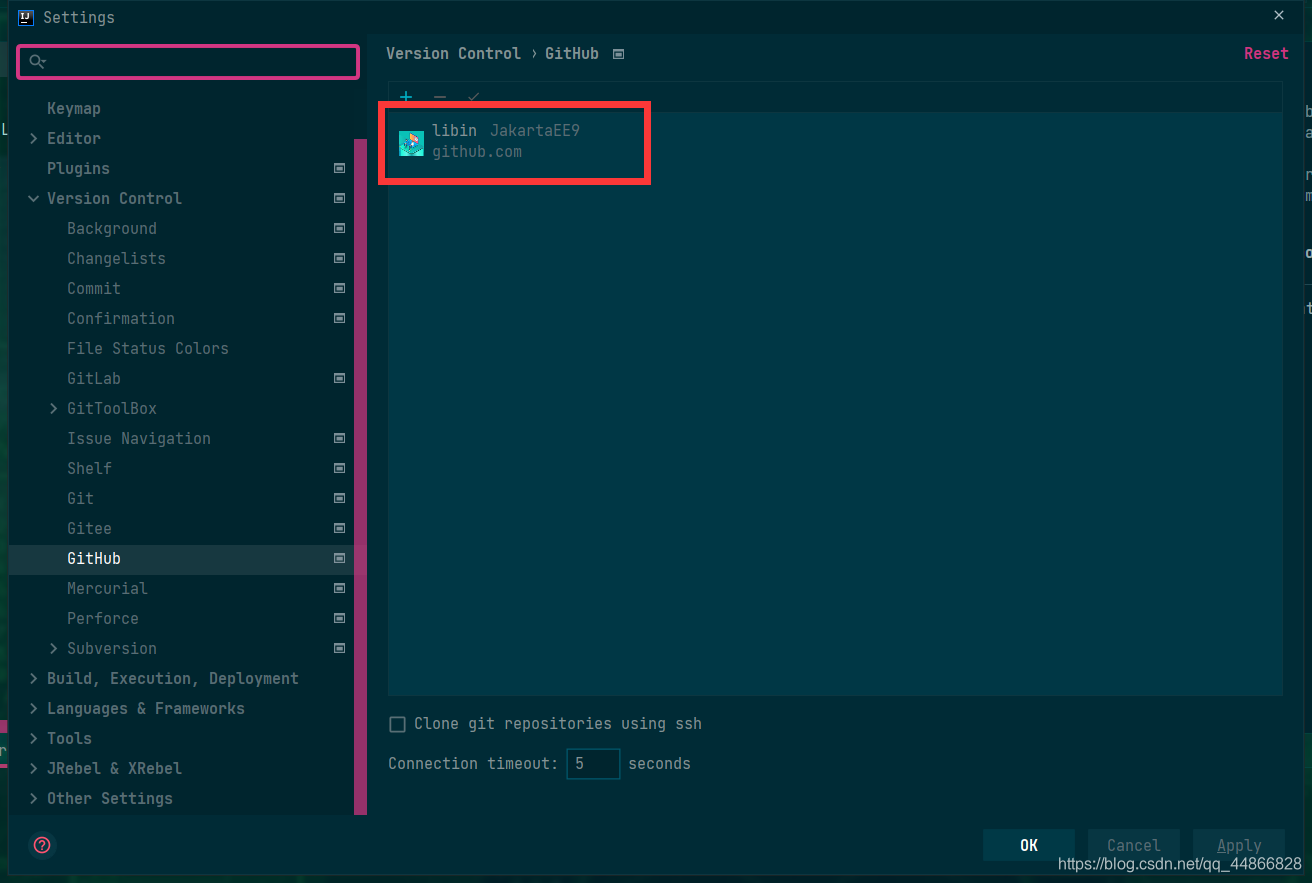Select the Changelists settings item
The width and height of the screenshot is (1312, 883).
(x=116, y=258)
